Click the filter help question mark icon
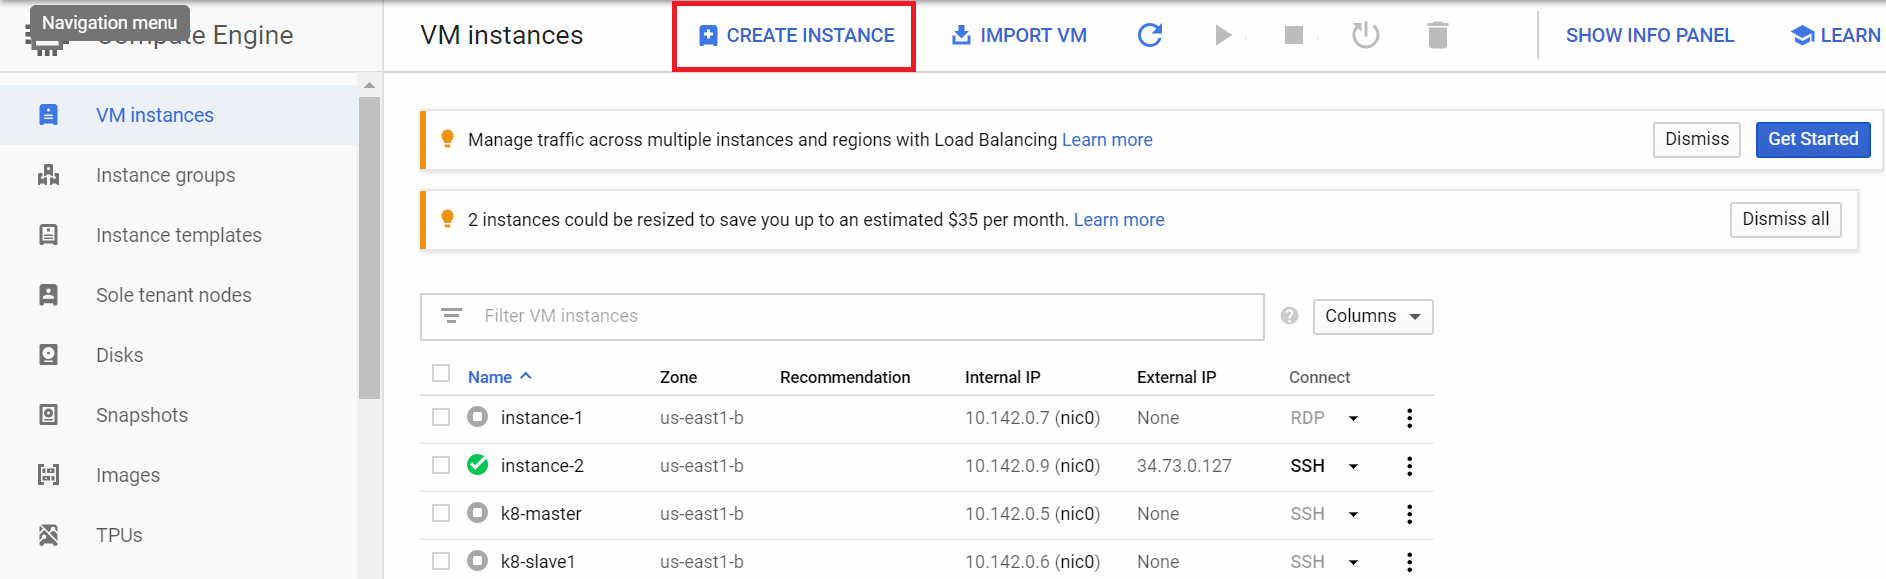1886x579 pixels. click(x=1289, y=316)
